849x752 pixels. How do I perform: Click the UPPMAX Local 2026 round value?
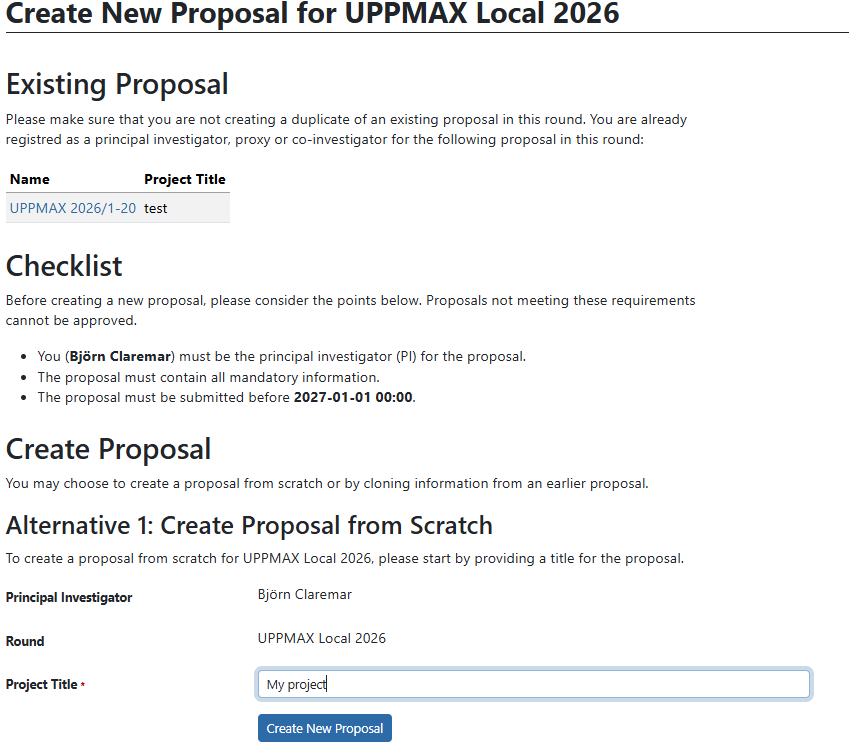(320, 638)
